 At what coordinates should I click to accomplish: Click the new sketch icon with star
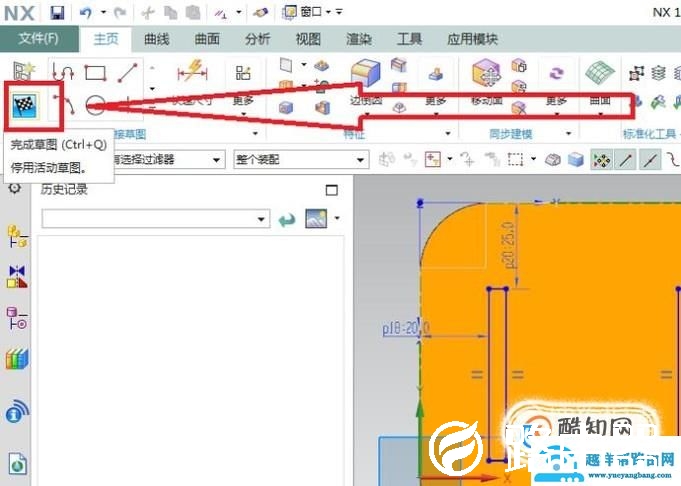(x=23, y=71)
